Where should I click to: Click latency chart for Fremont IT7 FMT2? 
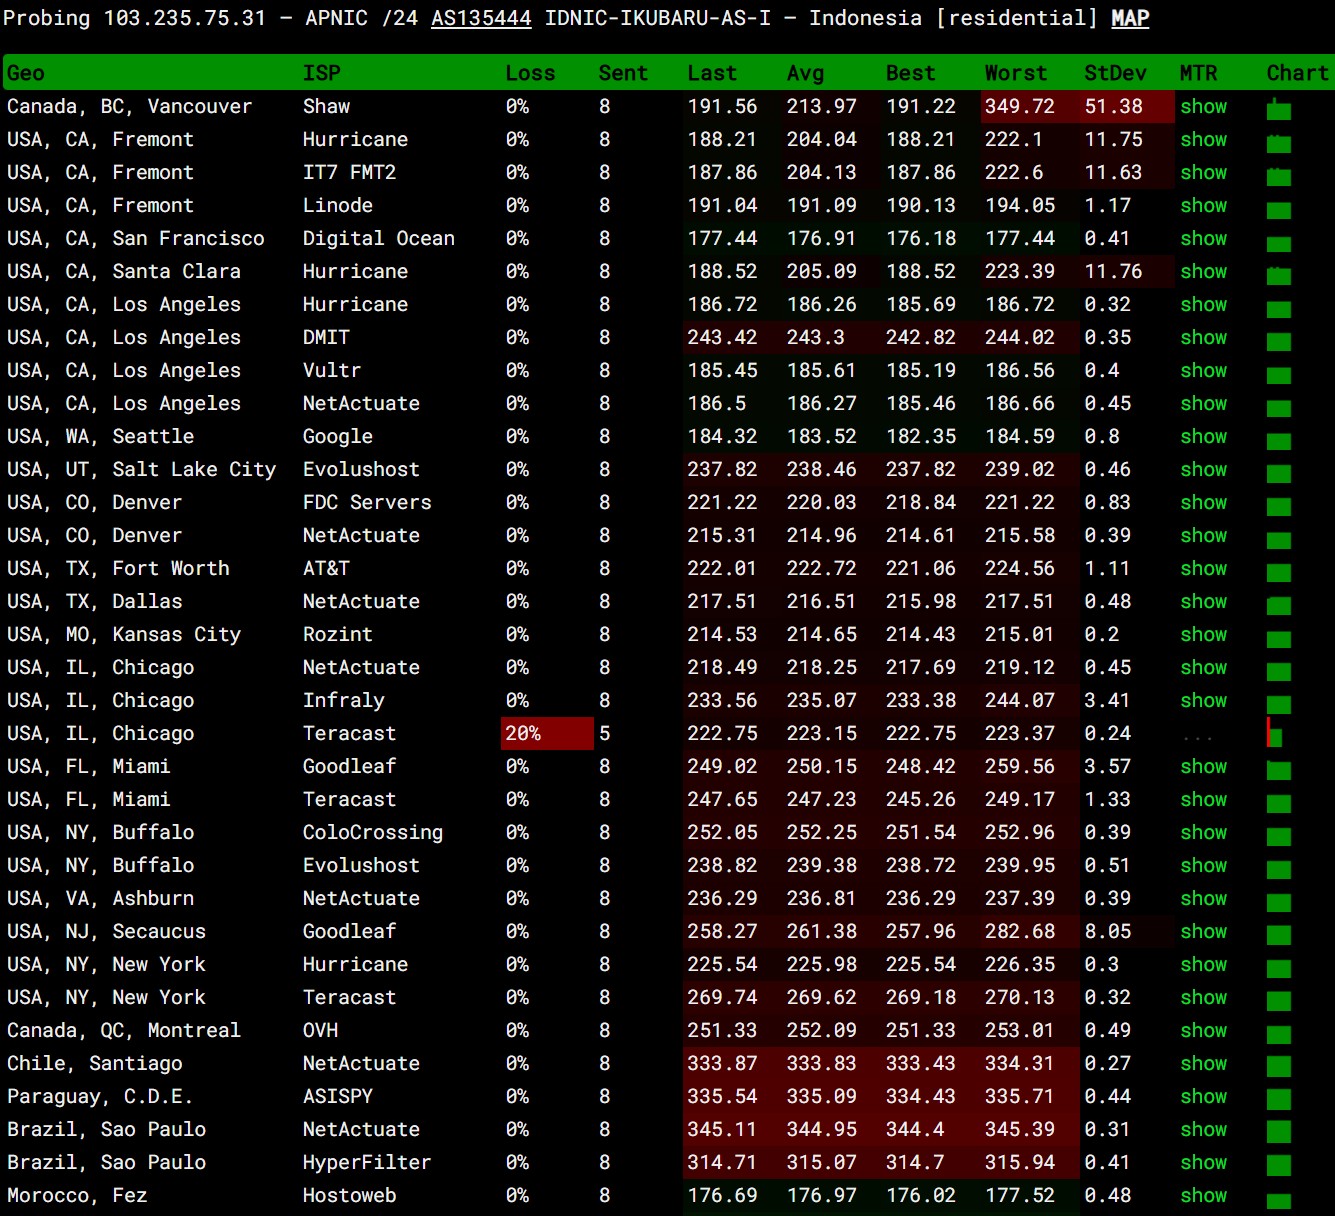(1278, 175)
